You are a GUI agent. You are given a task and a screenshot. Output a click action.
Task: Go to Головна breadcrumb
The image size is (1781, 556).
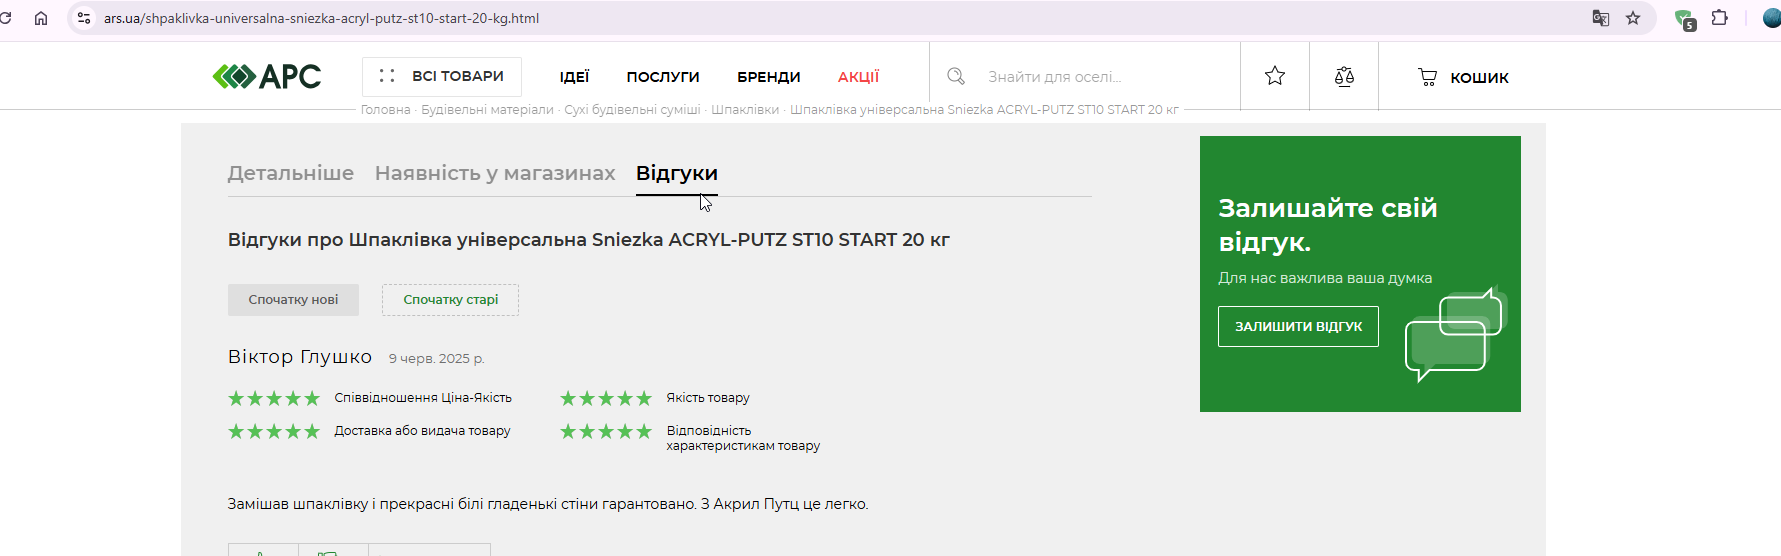[x=385, y=110]
